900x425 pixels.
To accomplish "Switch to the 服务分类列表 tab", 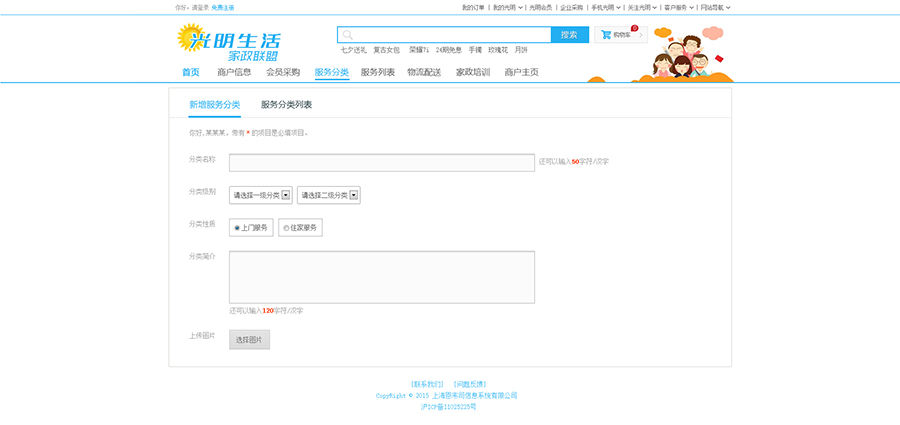I will (x=286, y=104).
